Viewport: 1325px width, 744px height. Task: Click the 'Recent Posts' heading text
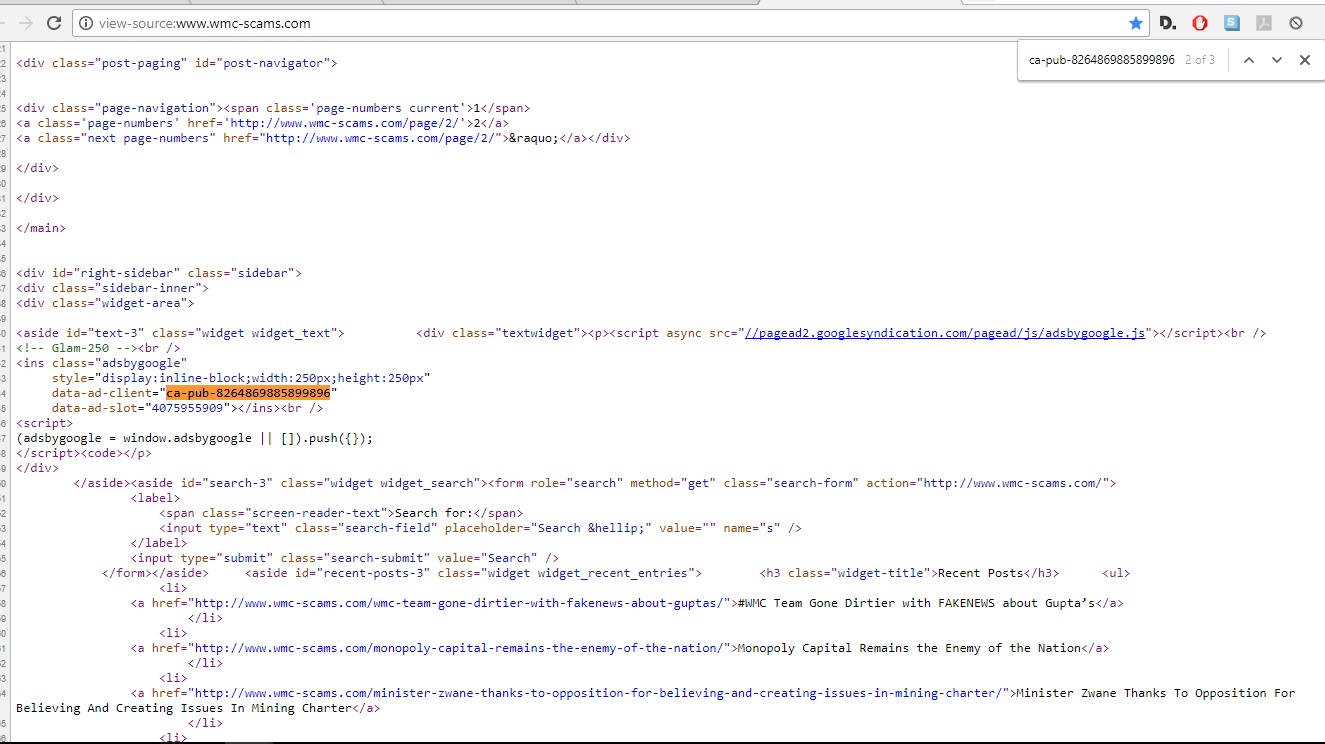[x=979, y=573]
